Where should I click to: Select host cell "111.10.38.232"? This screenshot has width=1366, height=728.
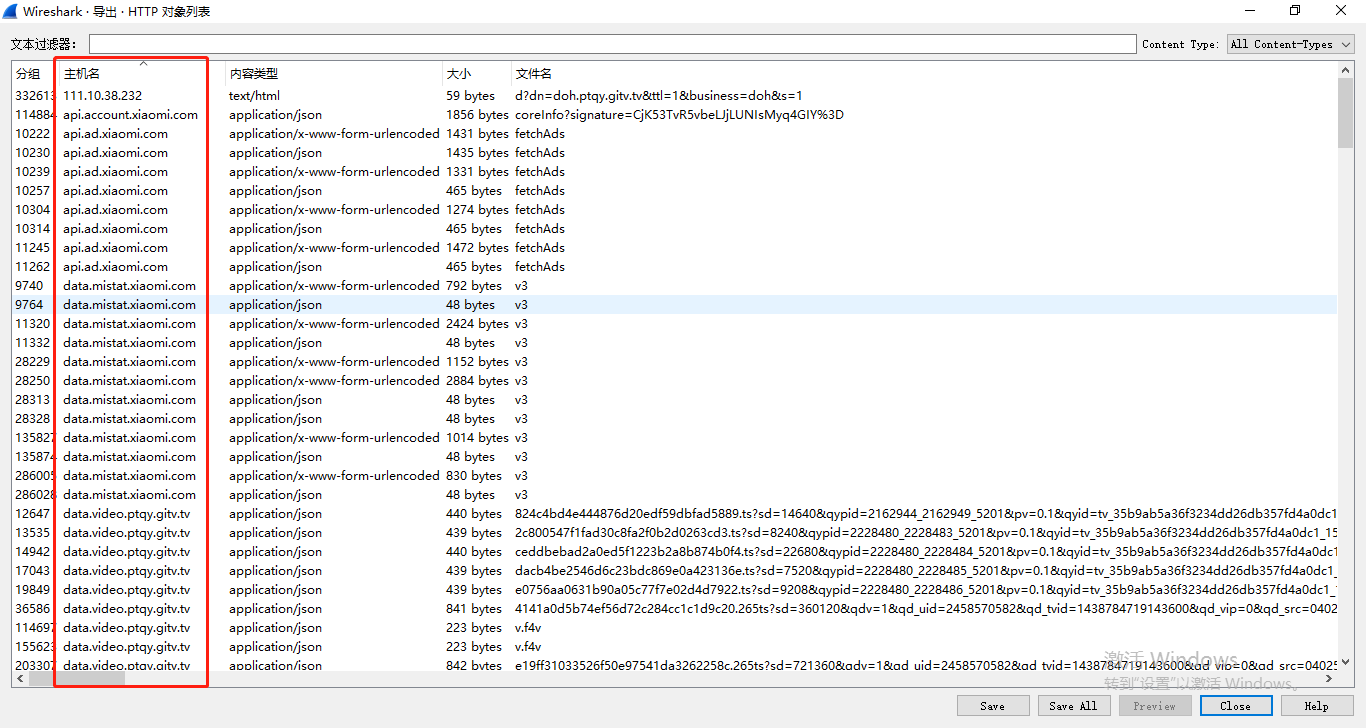point(103,96)
